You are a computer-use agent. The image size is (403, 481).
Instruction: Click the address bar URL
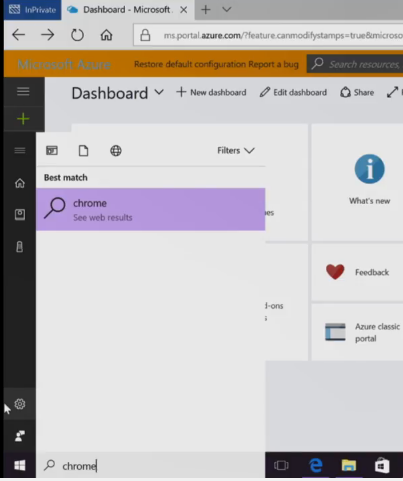point(283,35)
